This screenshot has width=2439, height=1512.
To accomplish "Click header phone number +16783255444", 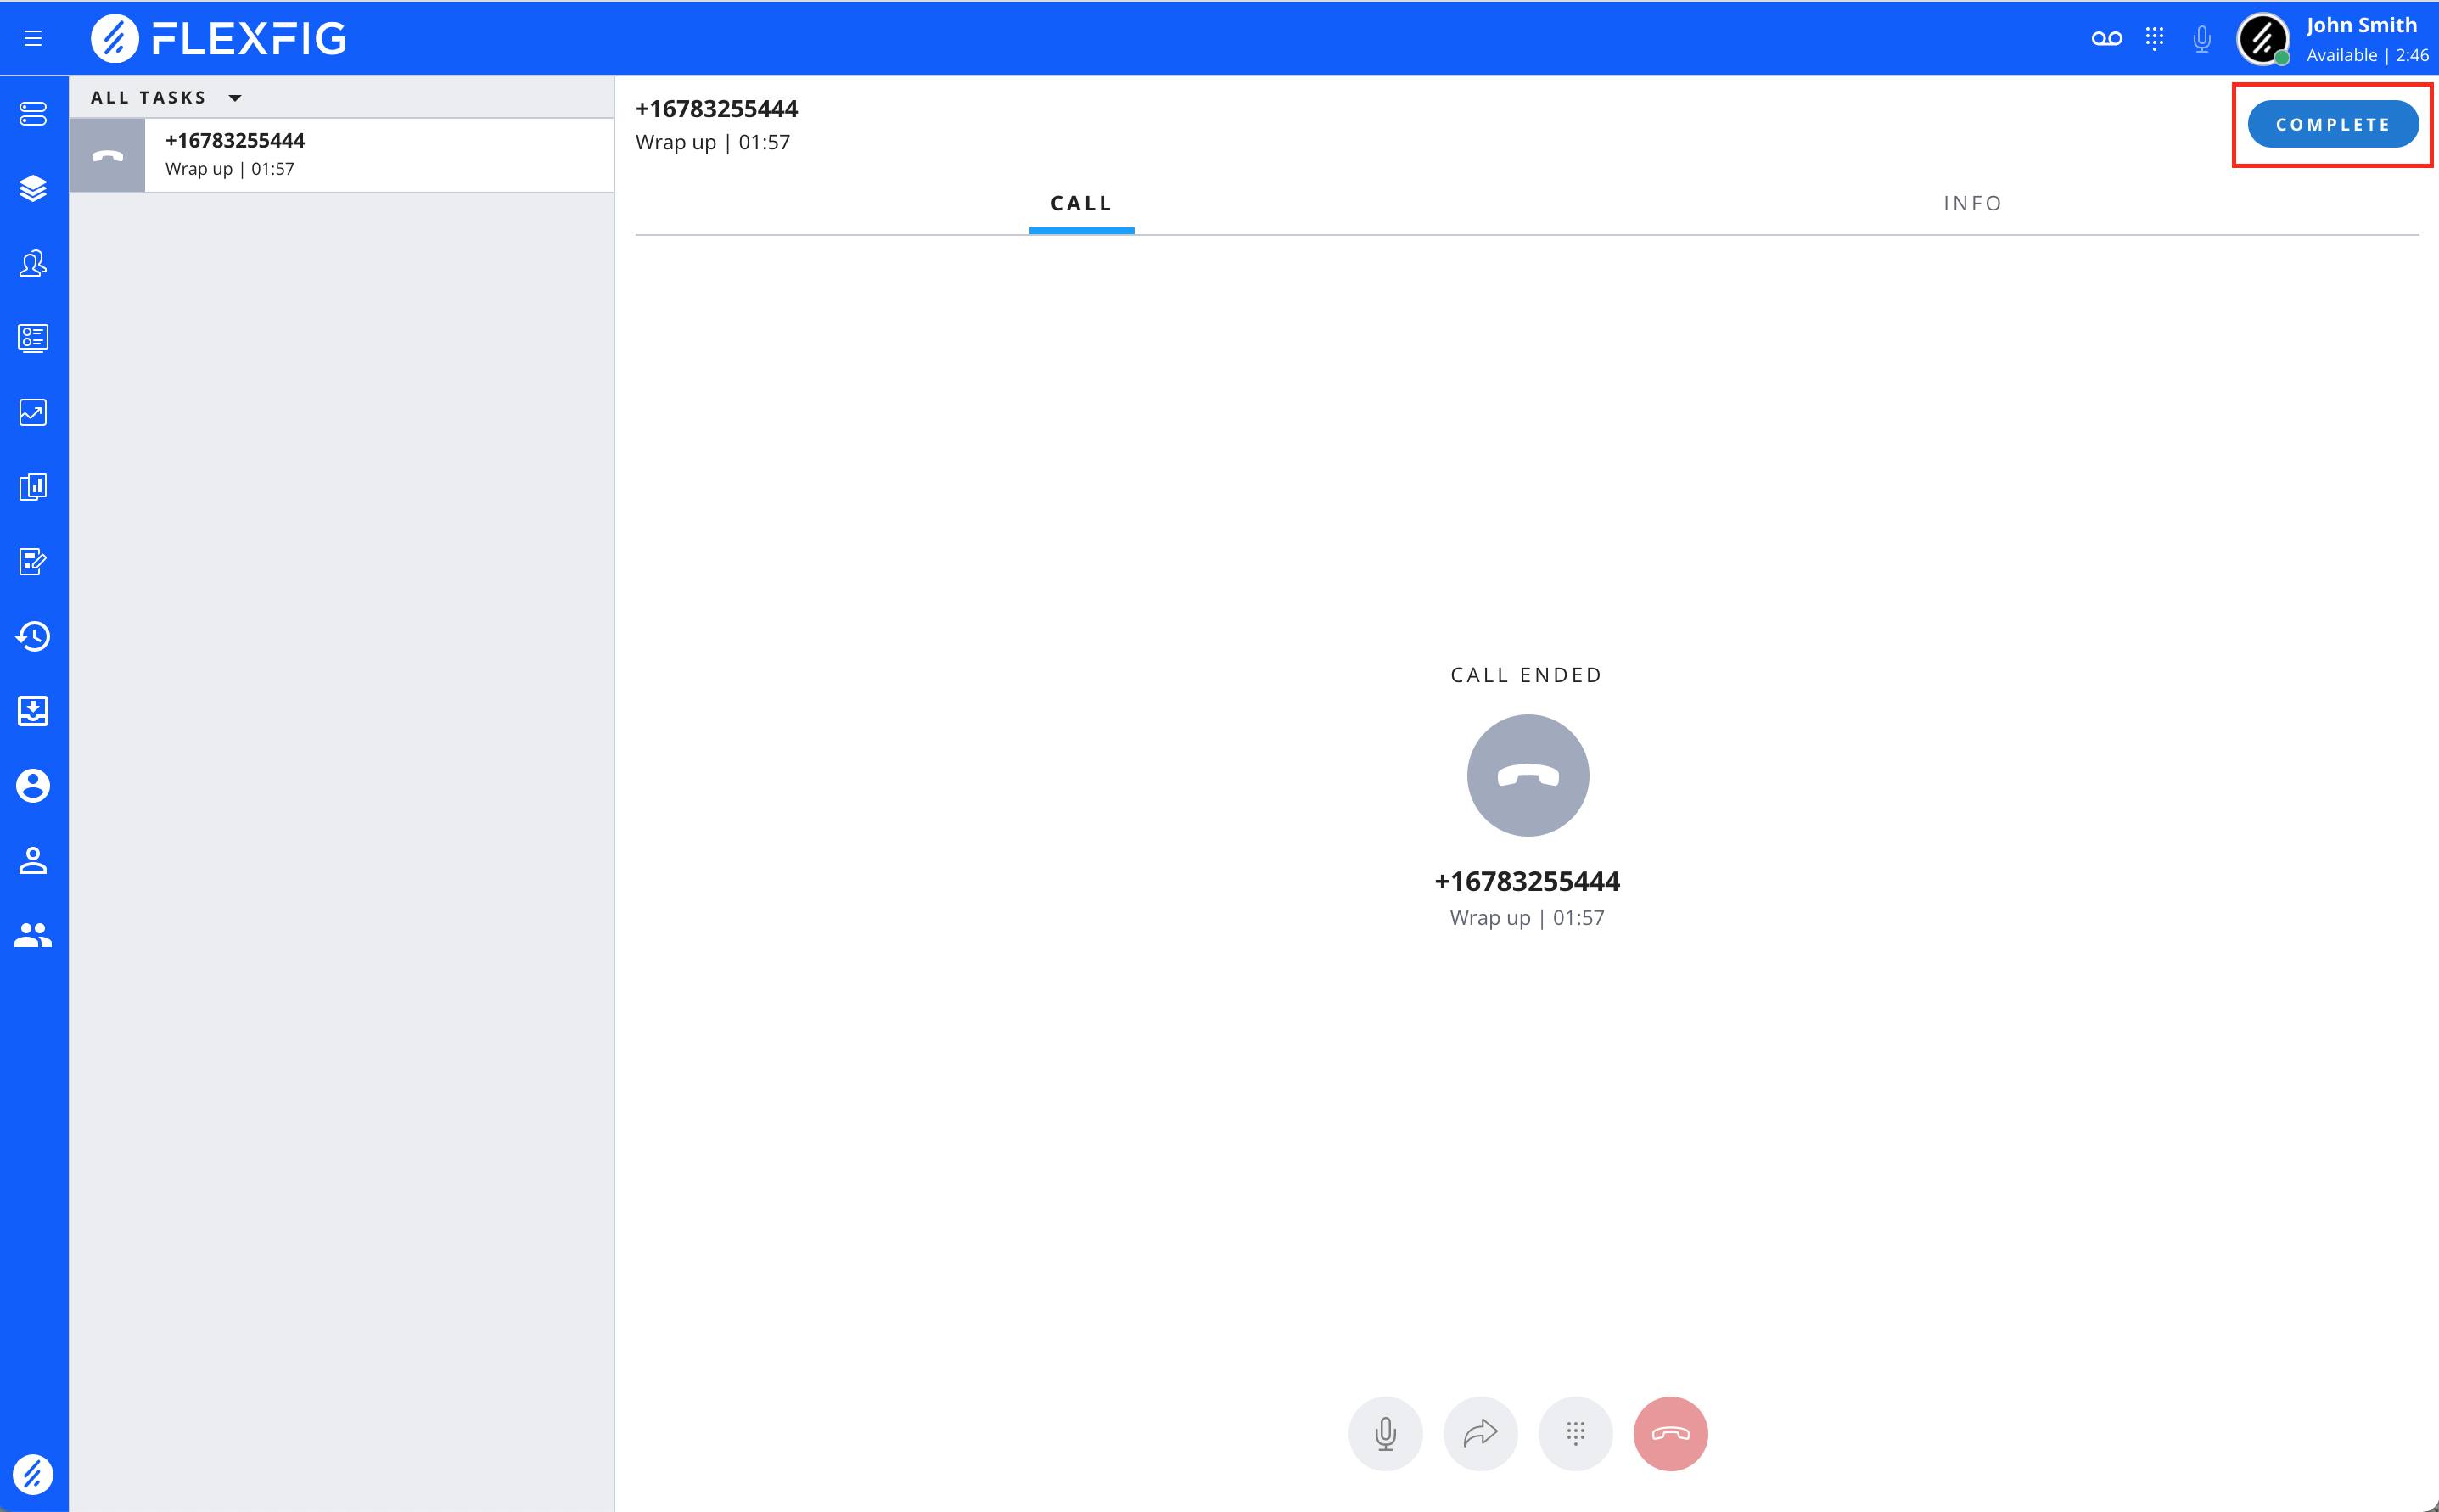I will 717,108.
